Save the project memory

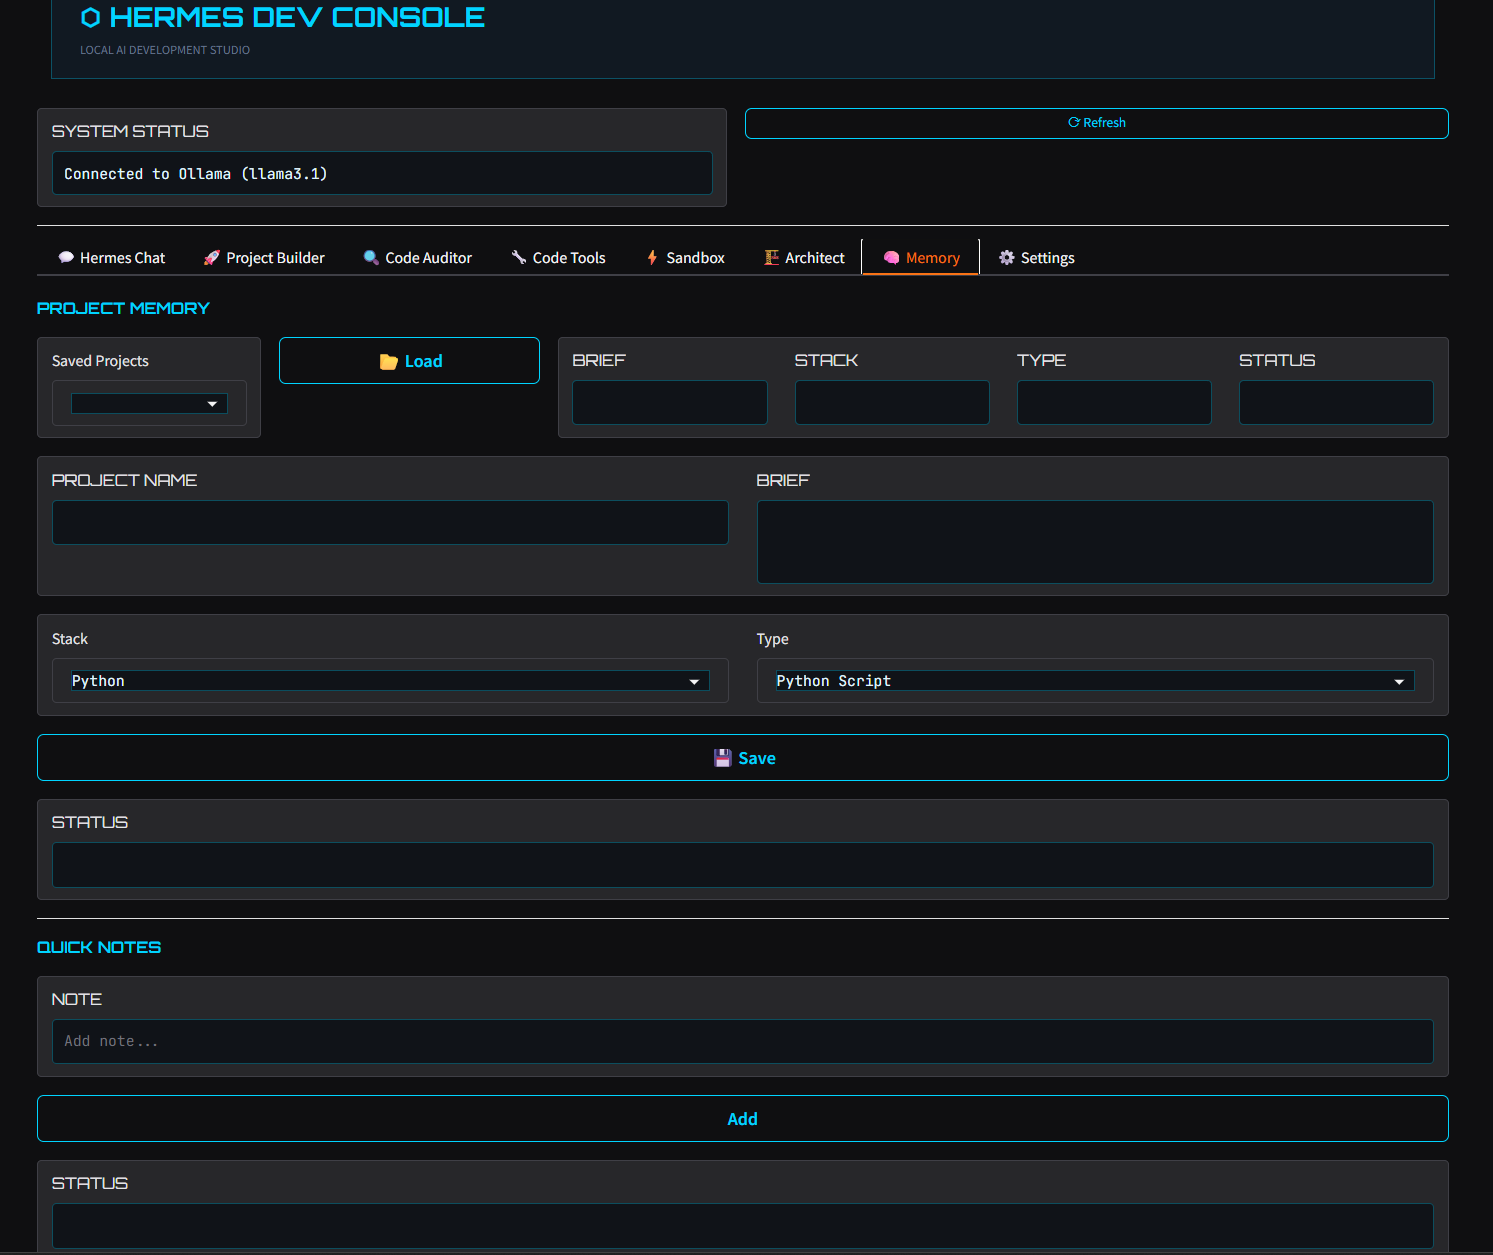[743, 758]
